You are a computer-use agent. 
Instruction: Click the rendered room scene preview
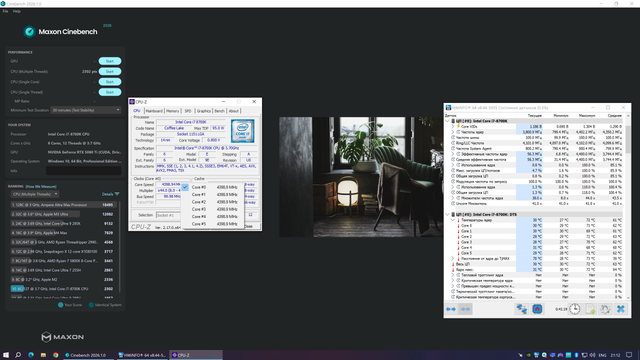coord(361,177)
